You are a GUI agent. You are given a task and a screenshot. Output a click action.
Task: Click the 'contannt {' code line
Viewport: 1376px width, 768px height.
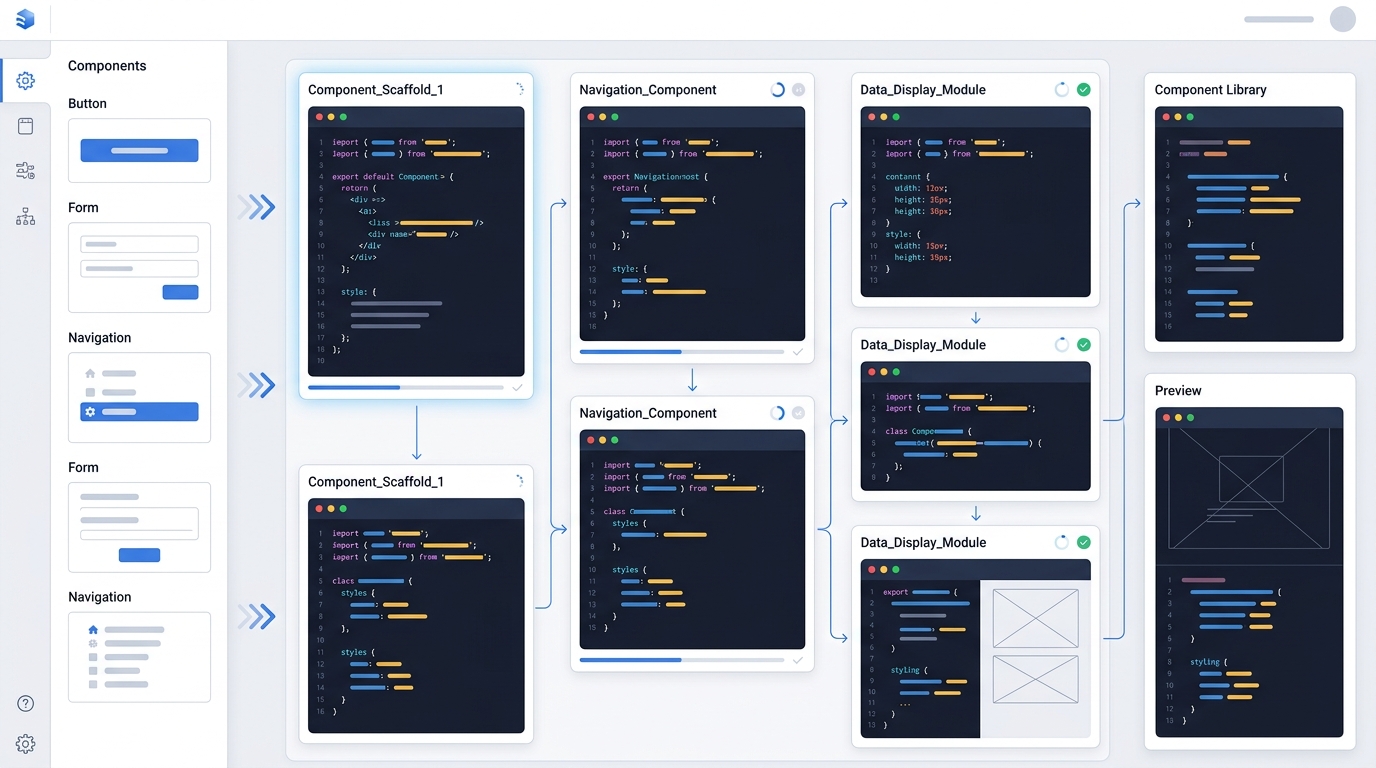pyautogui.click(x=908, y=177)
